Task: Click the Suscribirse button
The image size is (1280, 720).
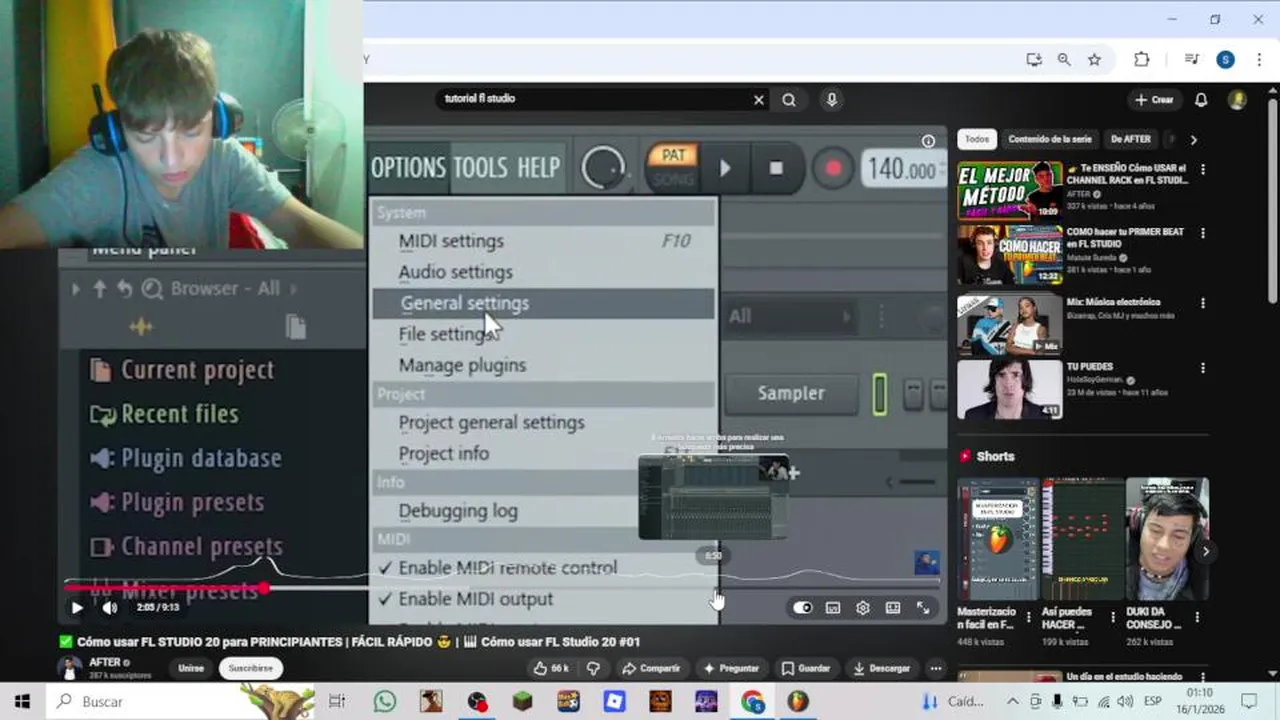Action: point(250,668)
